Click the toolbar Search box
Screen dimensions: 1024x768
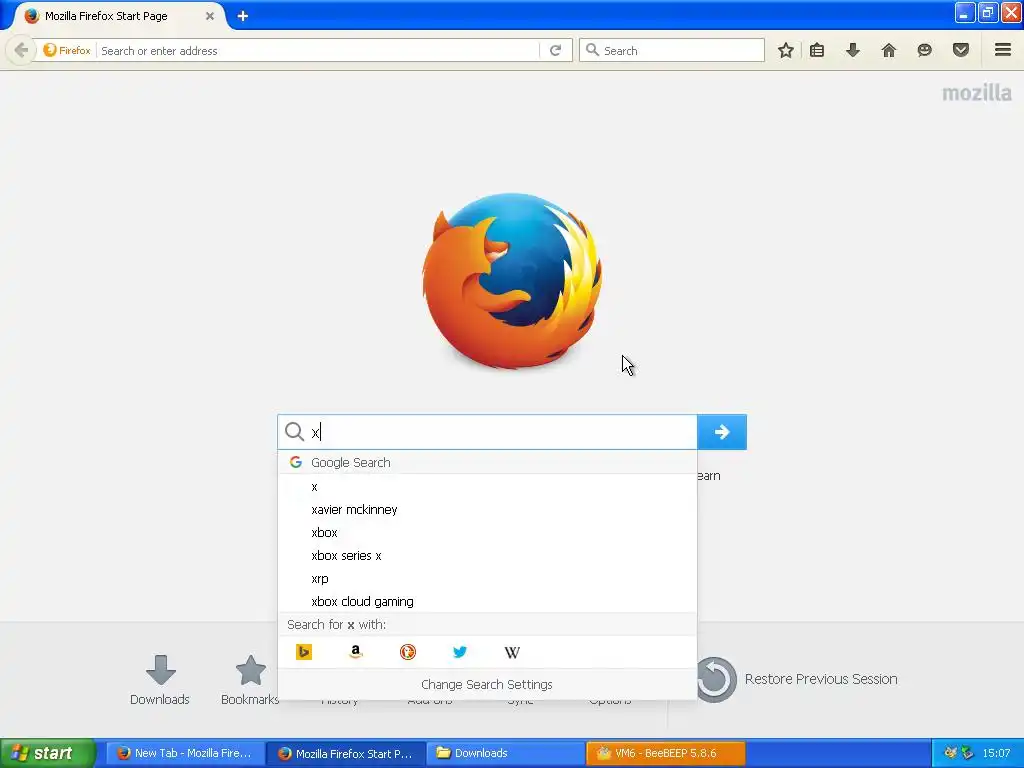coord(671,50)
